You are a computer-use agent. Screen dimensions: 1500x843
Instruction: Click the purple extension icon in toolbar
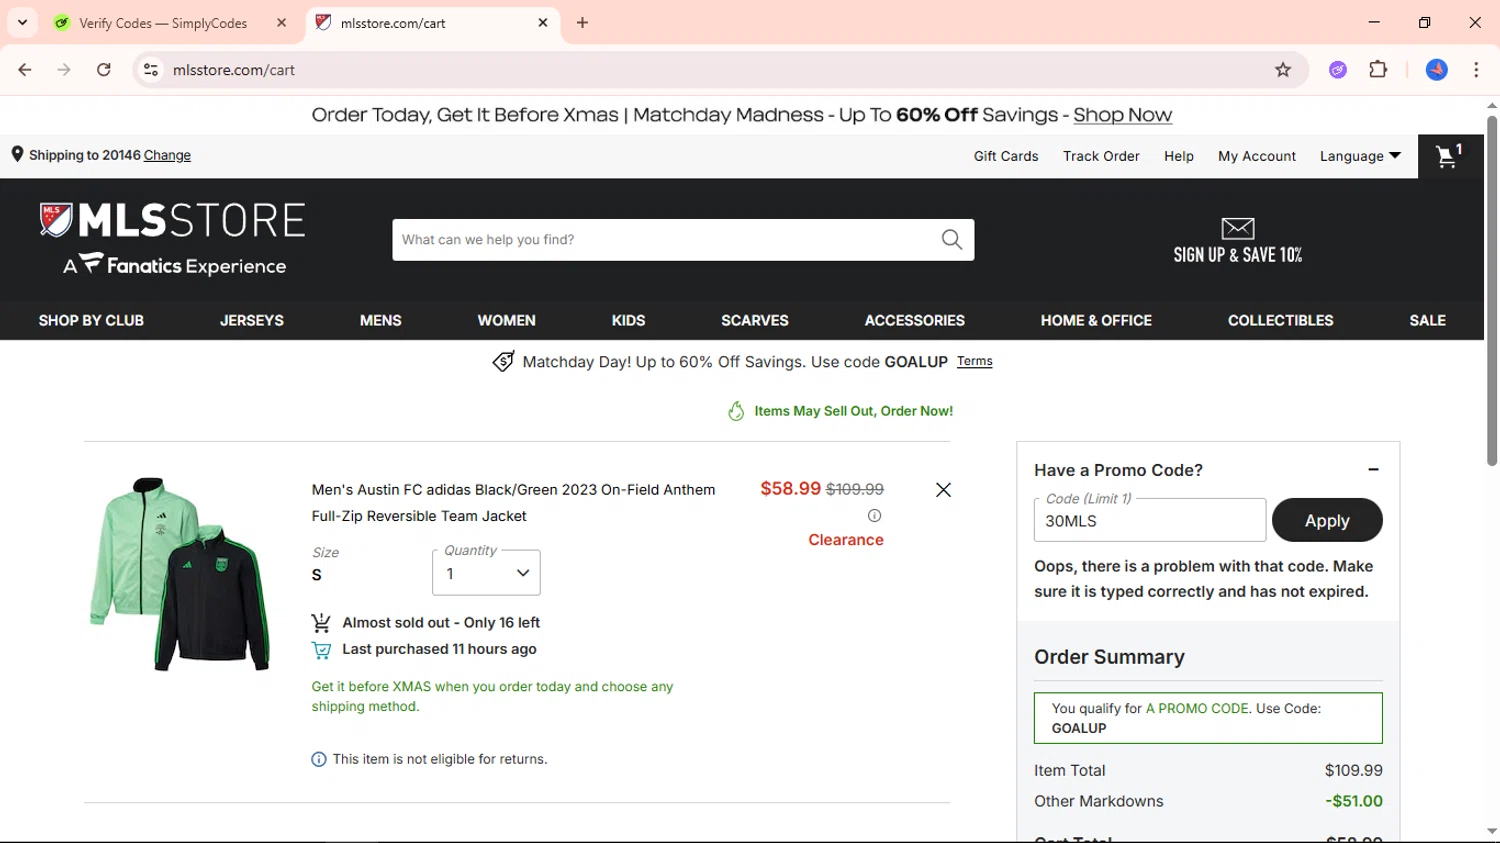pos(1338,70)
